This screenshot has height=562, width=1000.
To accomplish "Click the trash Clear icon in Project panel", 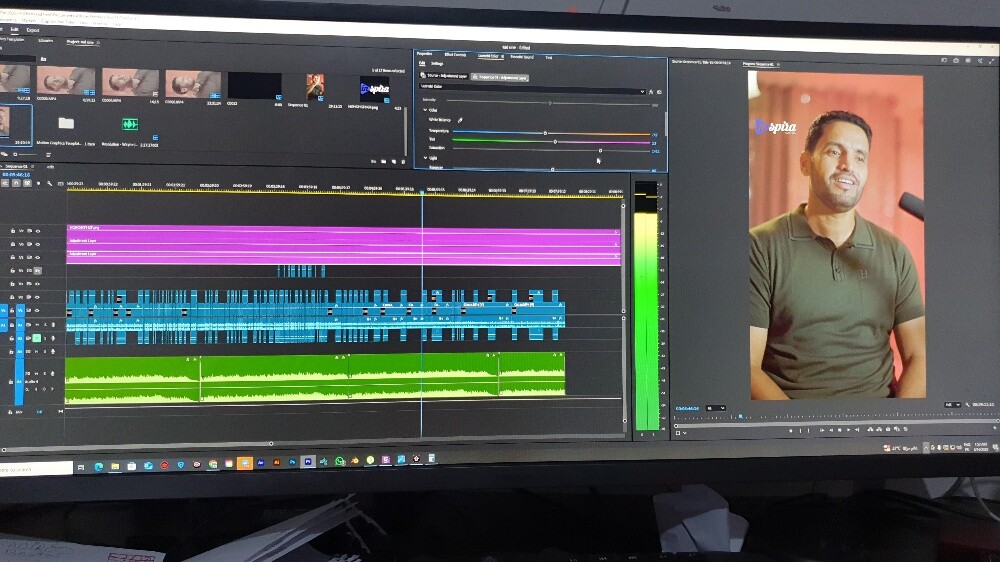I will click(x=403, y=162).
